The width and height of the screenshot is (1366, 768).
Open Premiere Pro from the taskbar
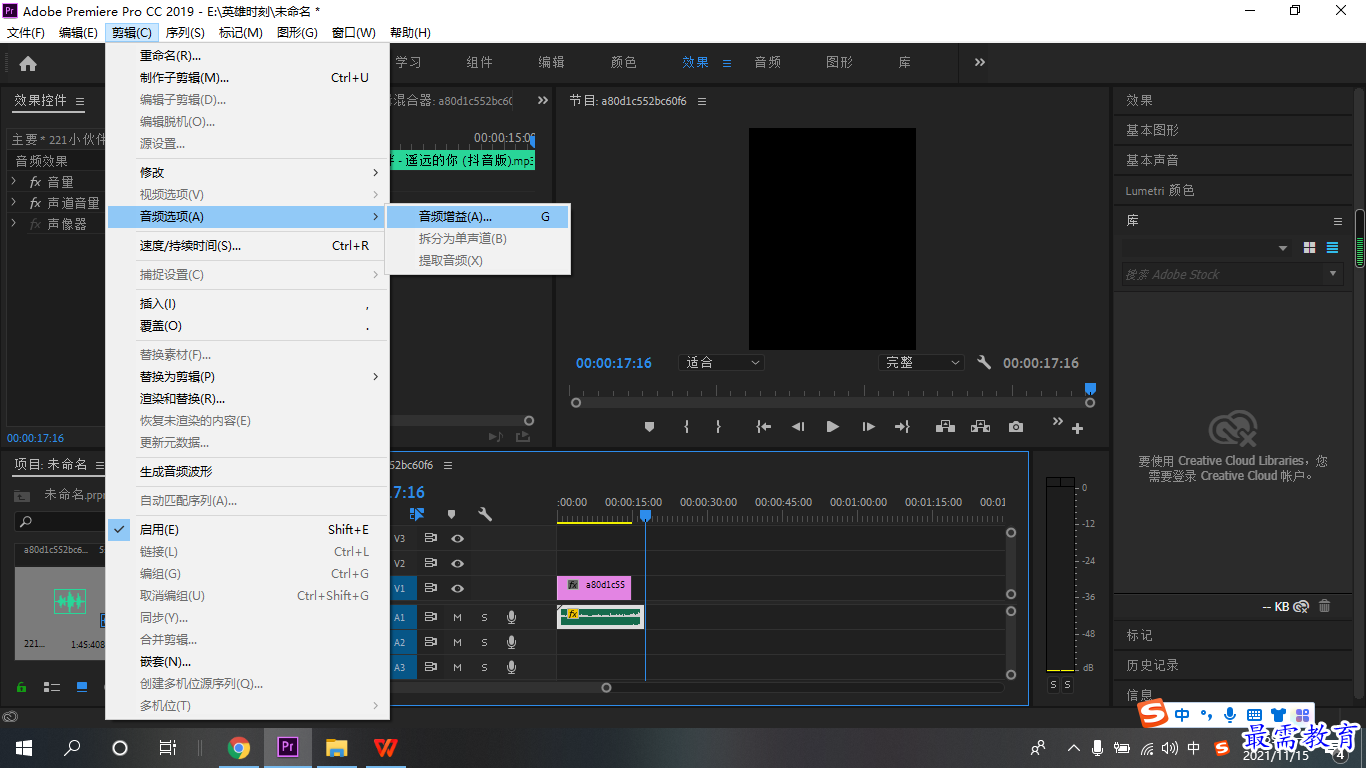(288, 747)
